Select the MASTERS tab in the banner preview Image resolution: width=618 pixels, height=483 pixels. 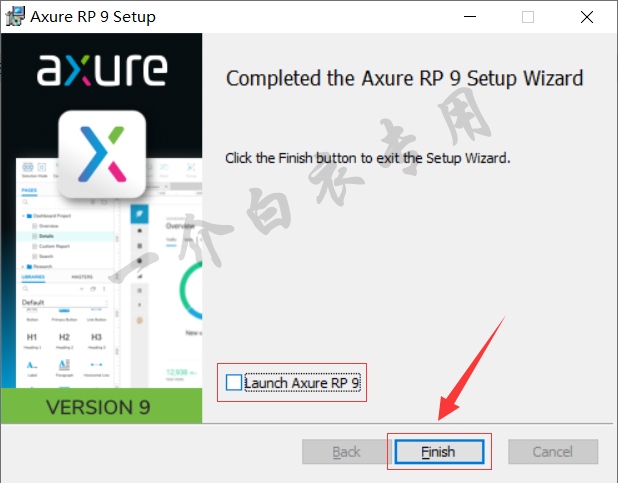(82, 277)
